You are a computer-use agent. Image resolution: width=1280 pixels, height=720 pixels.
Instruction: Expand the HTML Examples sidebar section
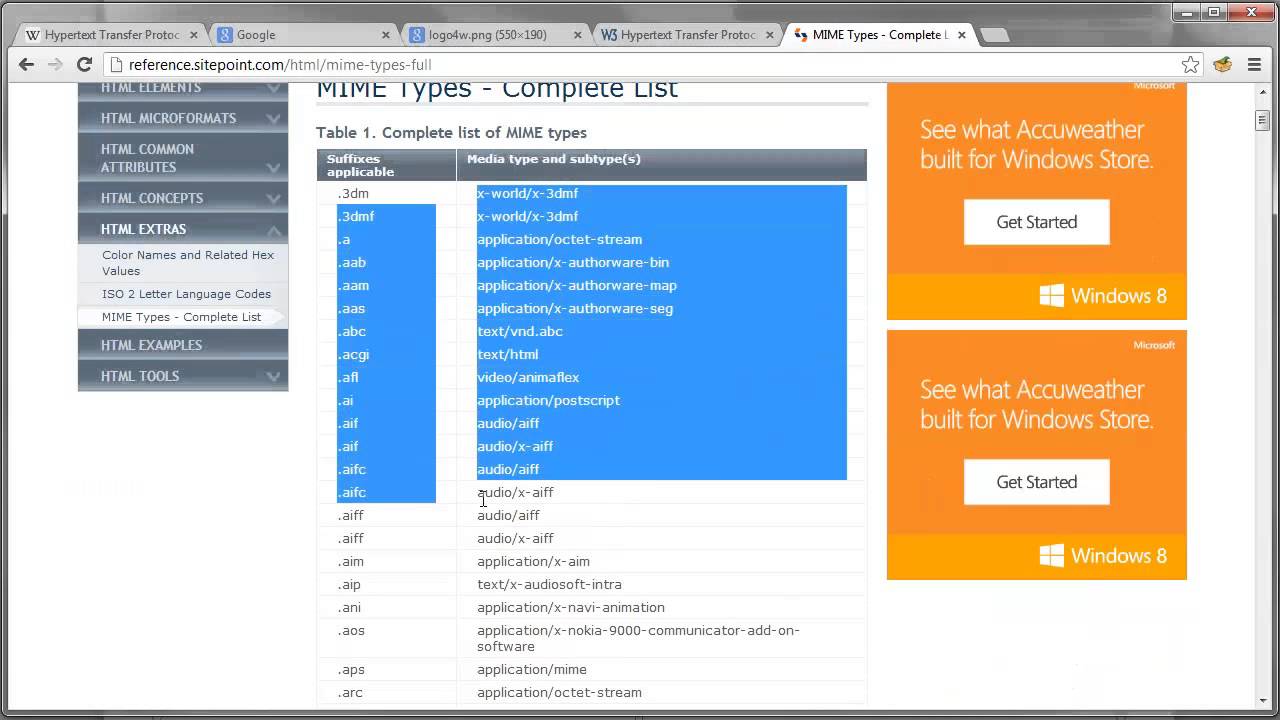183,345
